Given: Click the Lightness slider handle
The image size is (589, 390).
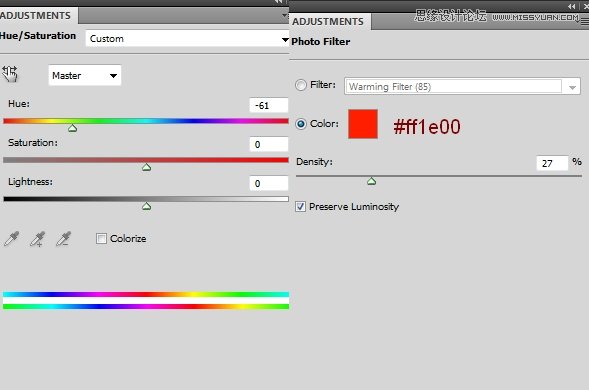Looking at the screenshot, I should (x=146, y=207).
